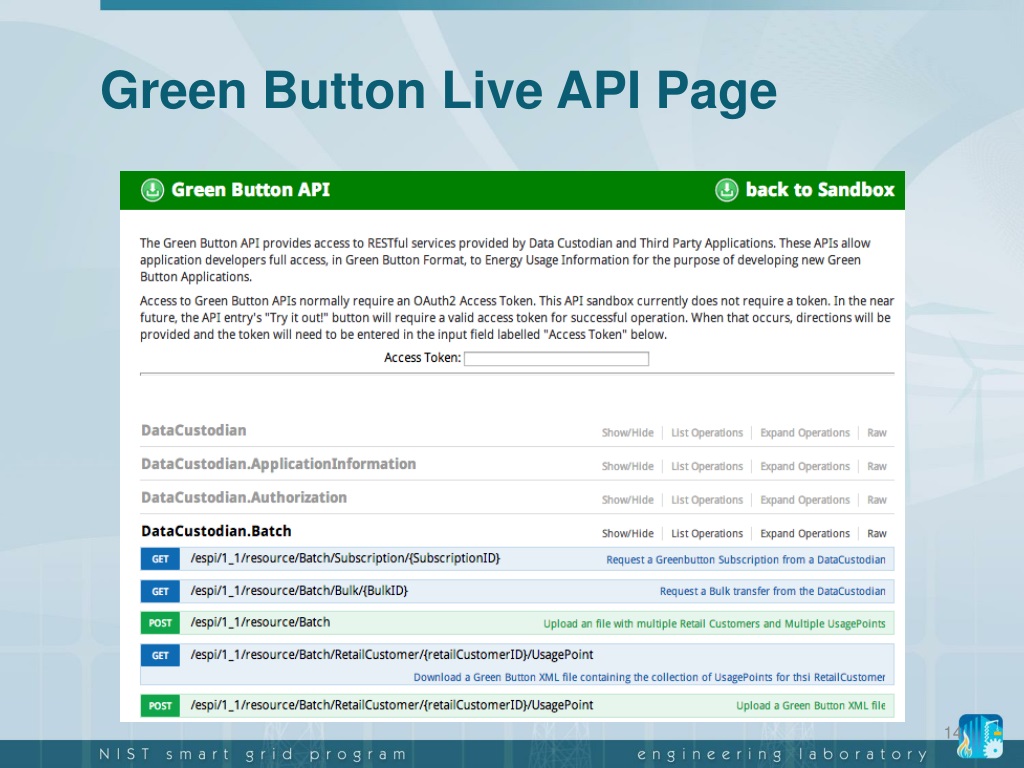Click Expand Operations for the DataCustodian row
This screenshot has height=768, width=1024.
coord(805,433)
